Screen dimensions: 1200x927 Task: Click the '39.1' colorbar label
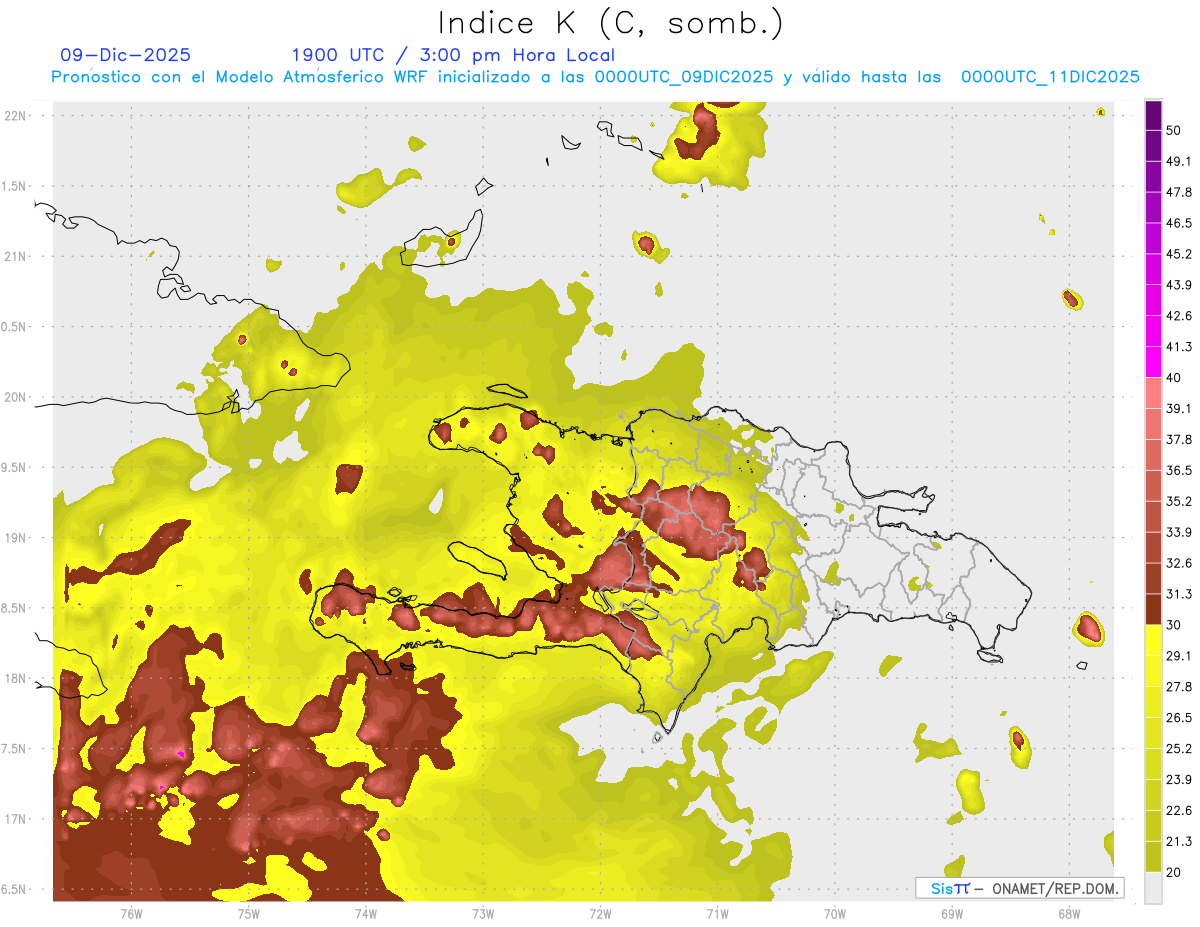(1179, 409)
